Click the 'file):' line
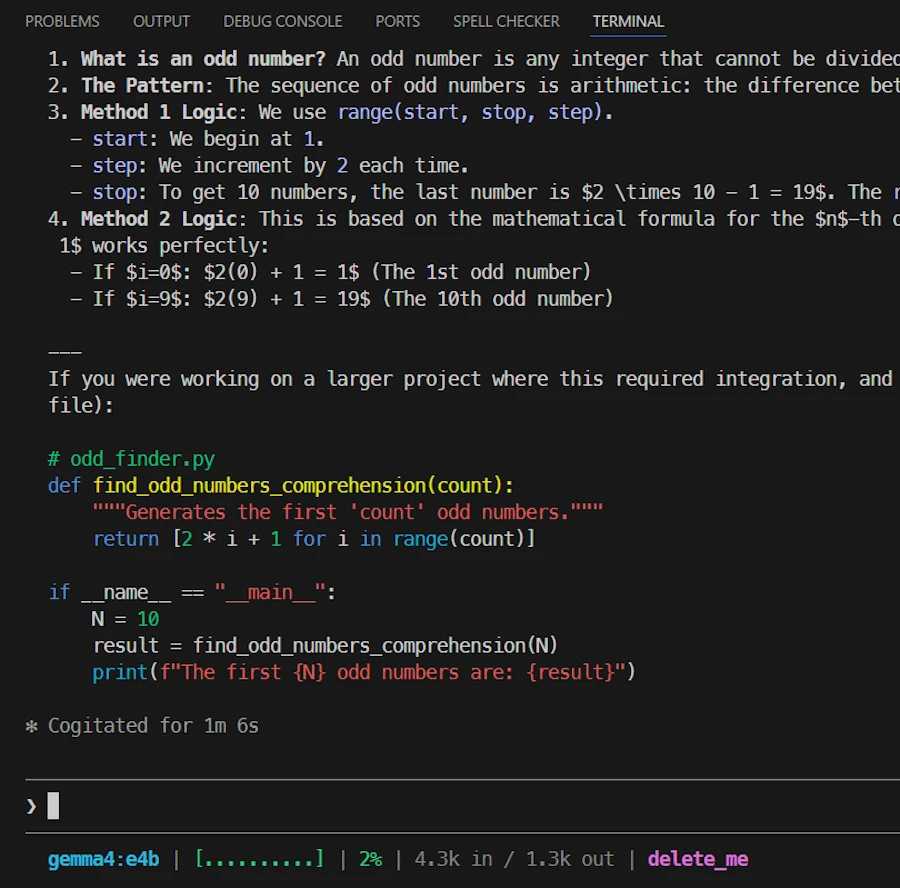Screen dimensions: 900x888 coord(81,406)
